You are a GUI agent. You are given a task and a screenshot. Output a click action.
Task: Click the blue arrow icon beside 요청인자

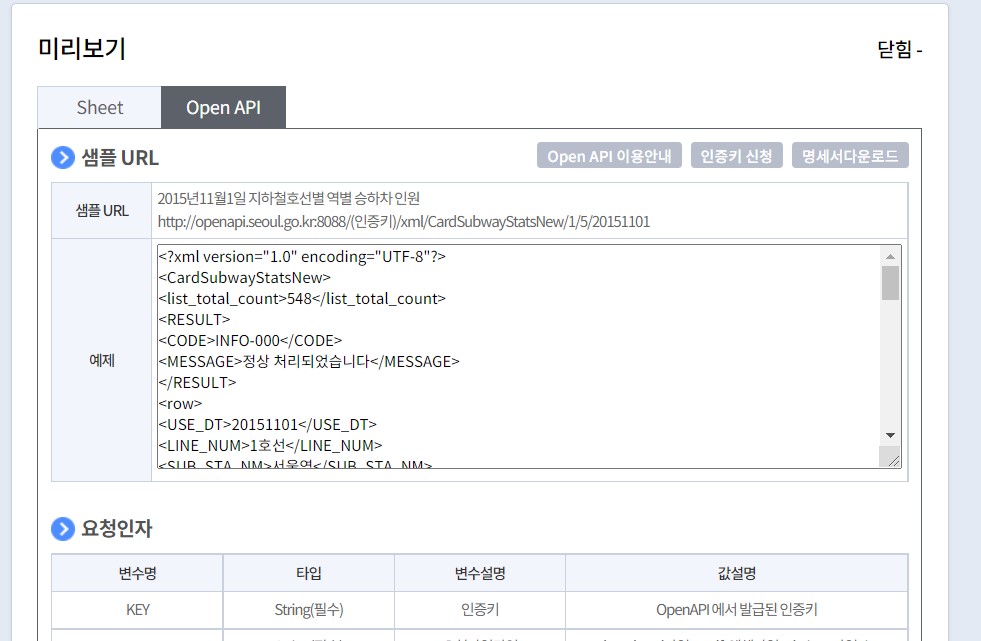point(62,528)
